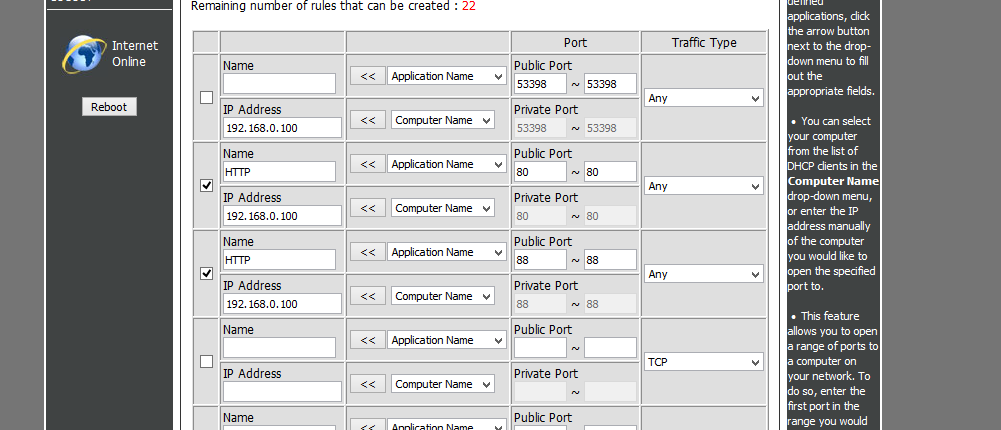This screenshot has width=1001, height=430.
Task: Click Public Port start field containing 80
Action: click(540, 172)
